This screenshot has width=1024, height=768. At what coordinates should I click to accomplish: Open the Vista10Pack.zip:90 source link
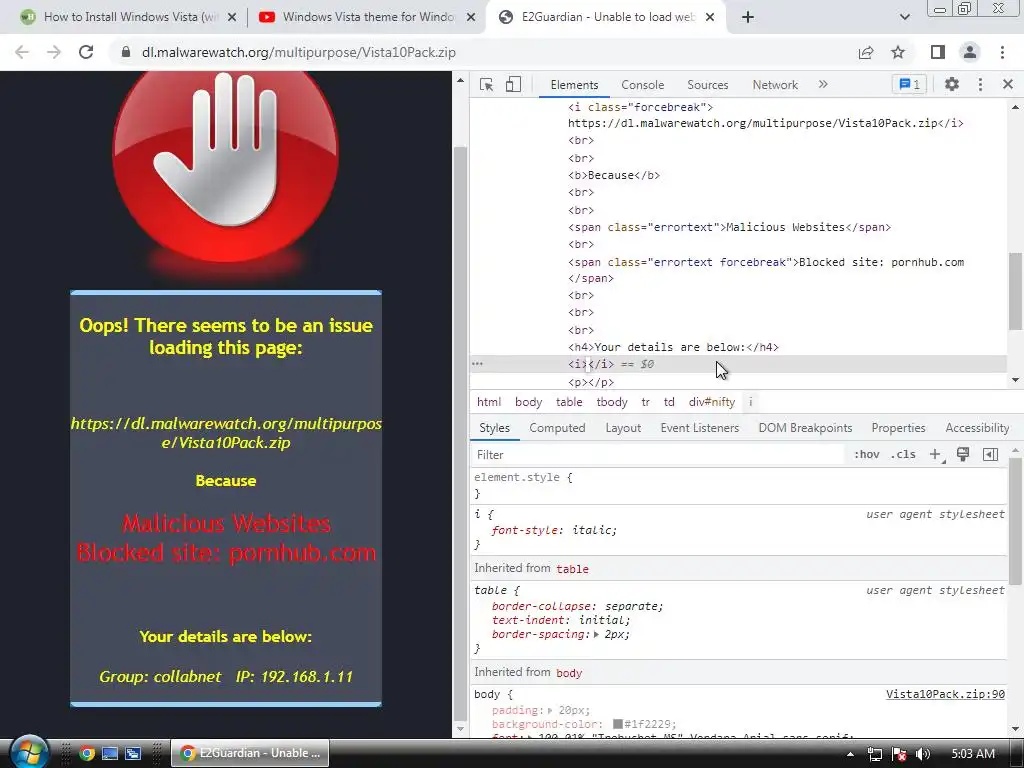pyautogui.click(x=945, y=694)
